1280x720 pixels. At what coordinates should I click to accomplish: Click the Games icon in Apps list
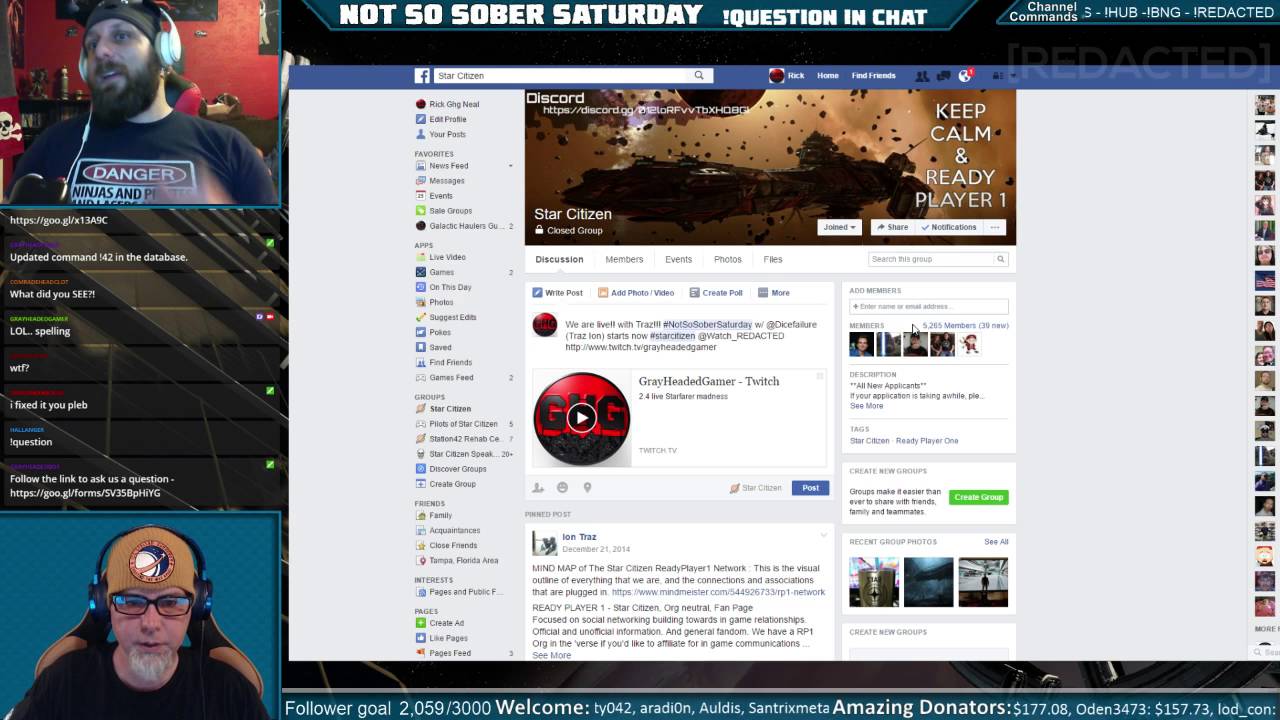pos(421,272)
